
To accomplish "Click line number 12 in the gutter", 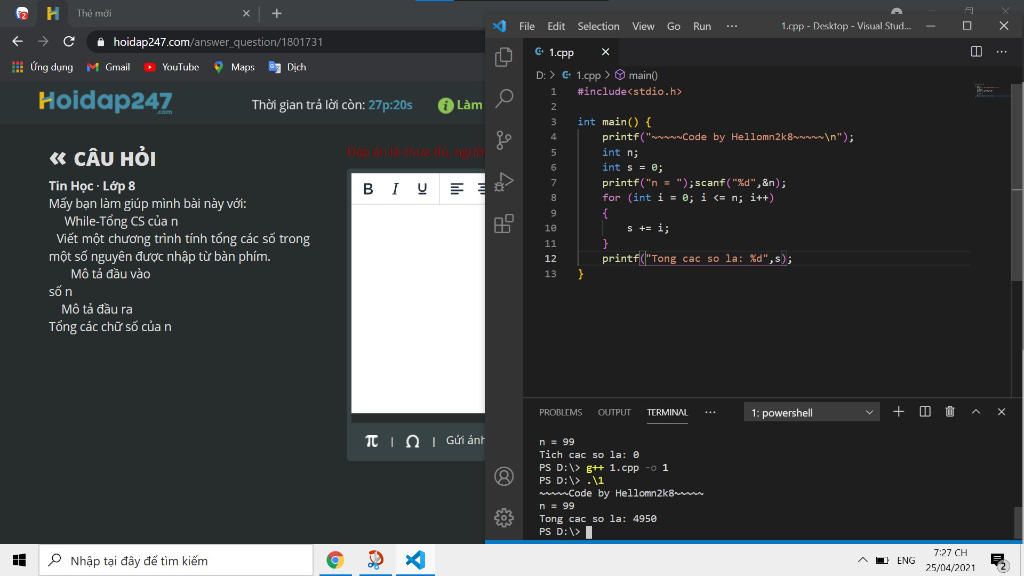I will tap(551, 259).
